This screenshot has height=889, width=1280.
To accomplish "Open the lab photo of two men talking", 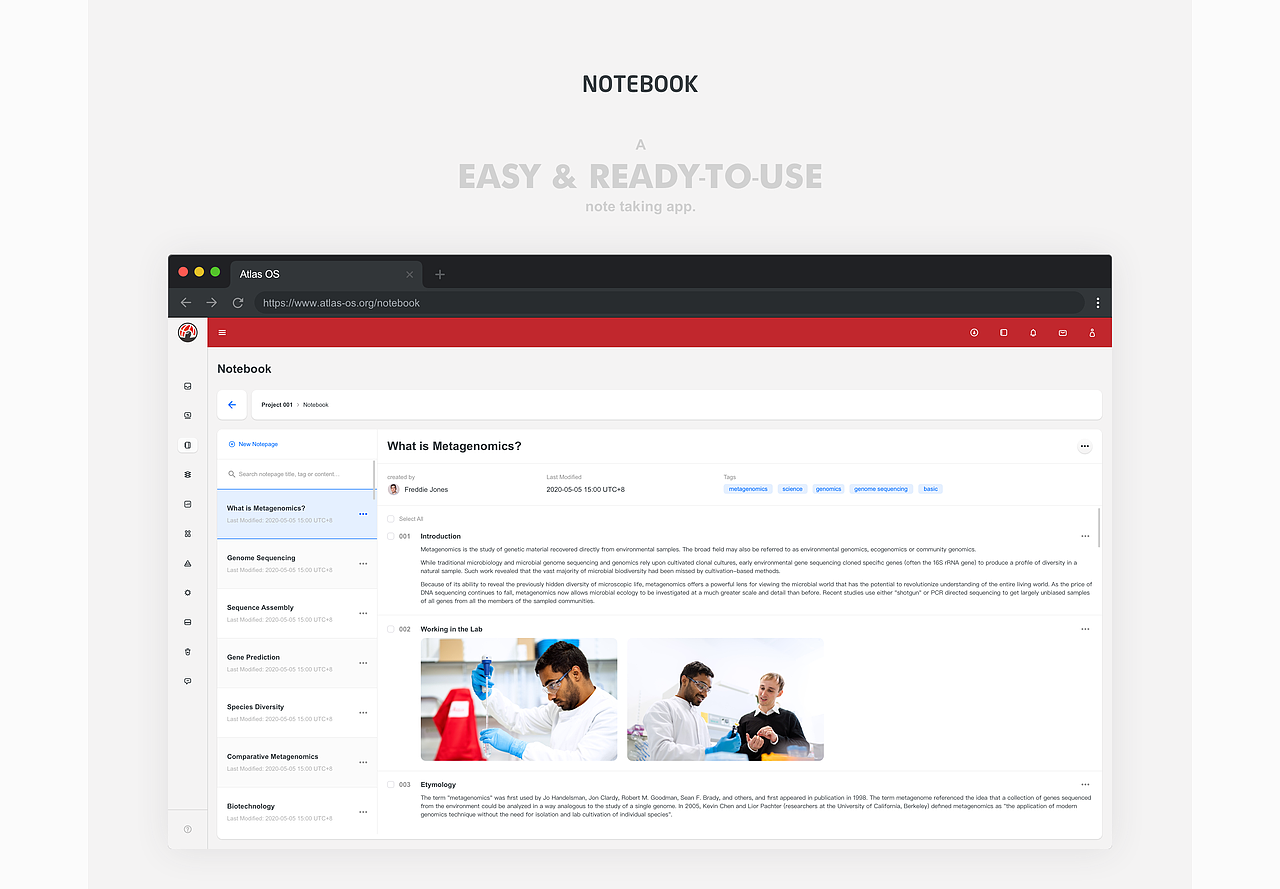I will pyautogui.click(x=725, y=700).
